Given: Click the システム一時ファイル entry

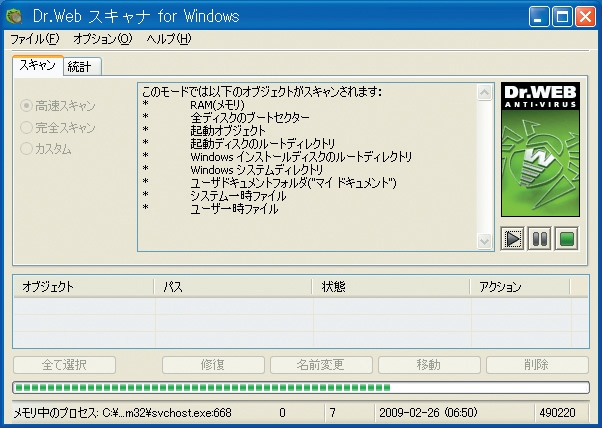Looking at the screenshot, I should (x=238, y=196).
